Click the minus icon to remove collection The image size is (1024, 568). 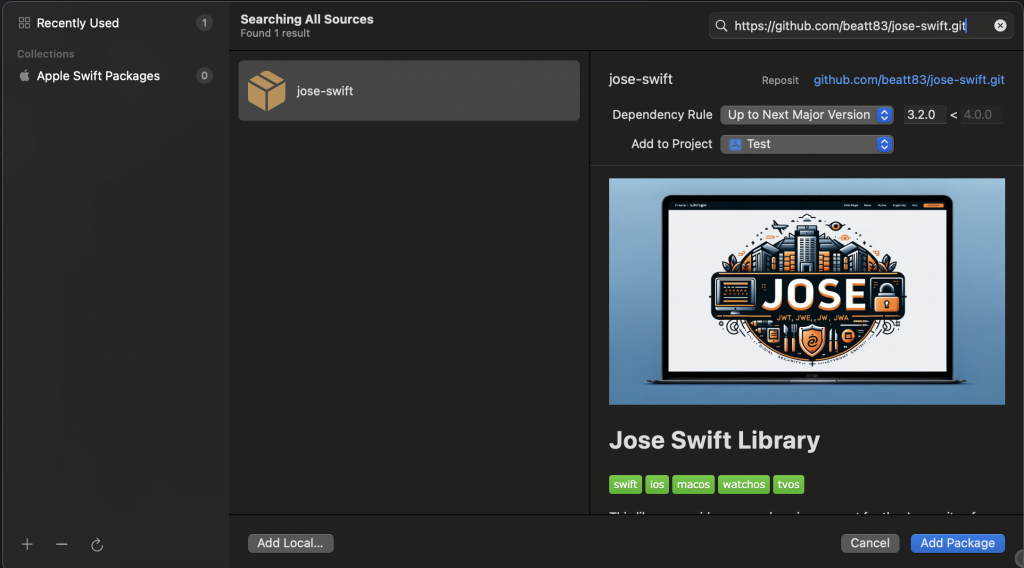point(61,544)
